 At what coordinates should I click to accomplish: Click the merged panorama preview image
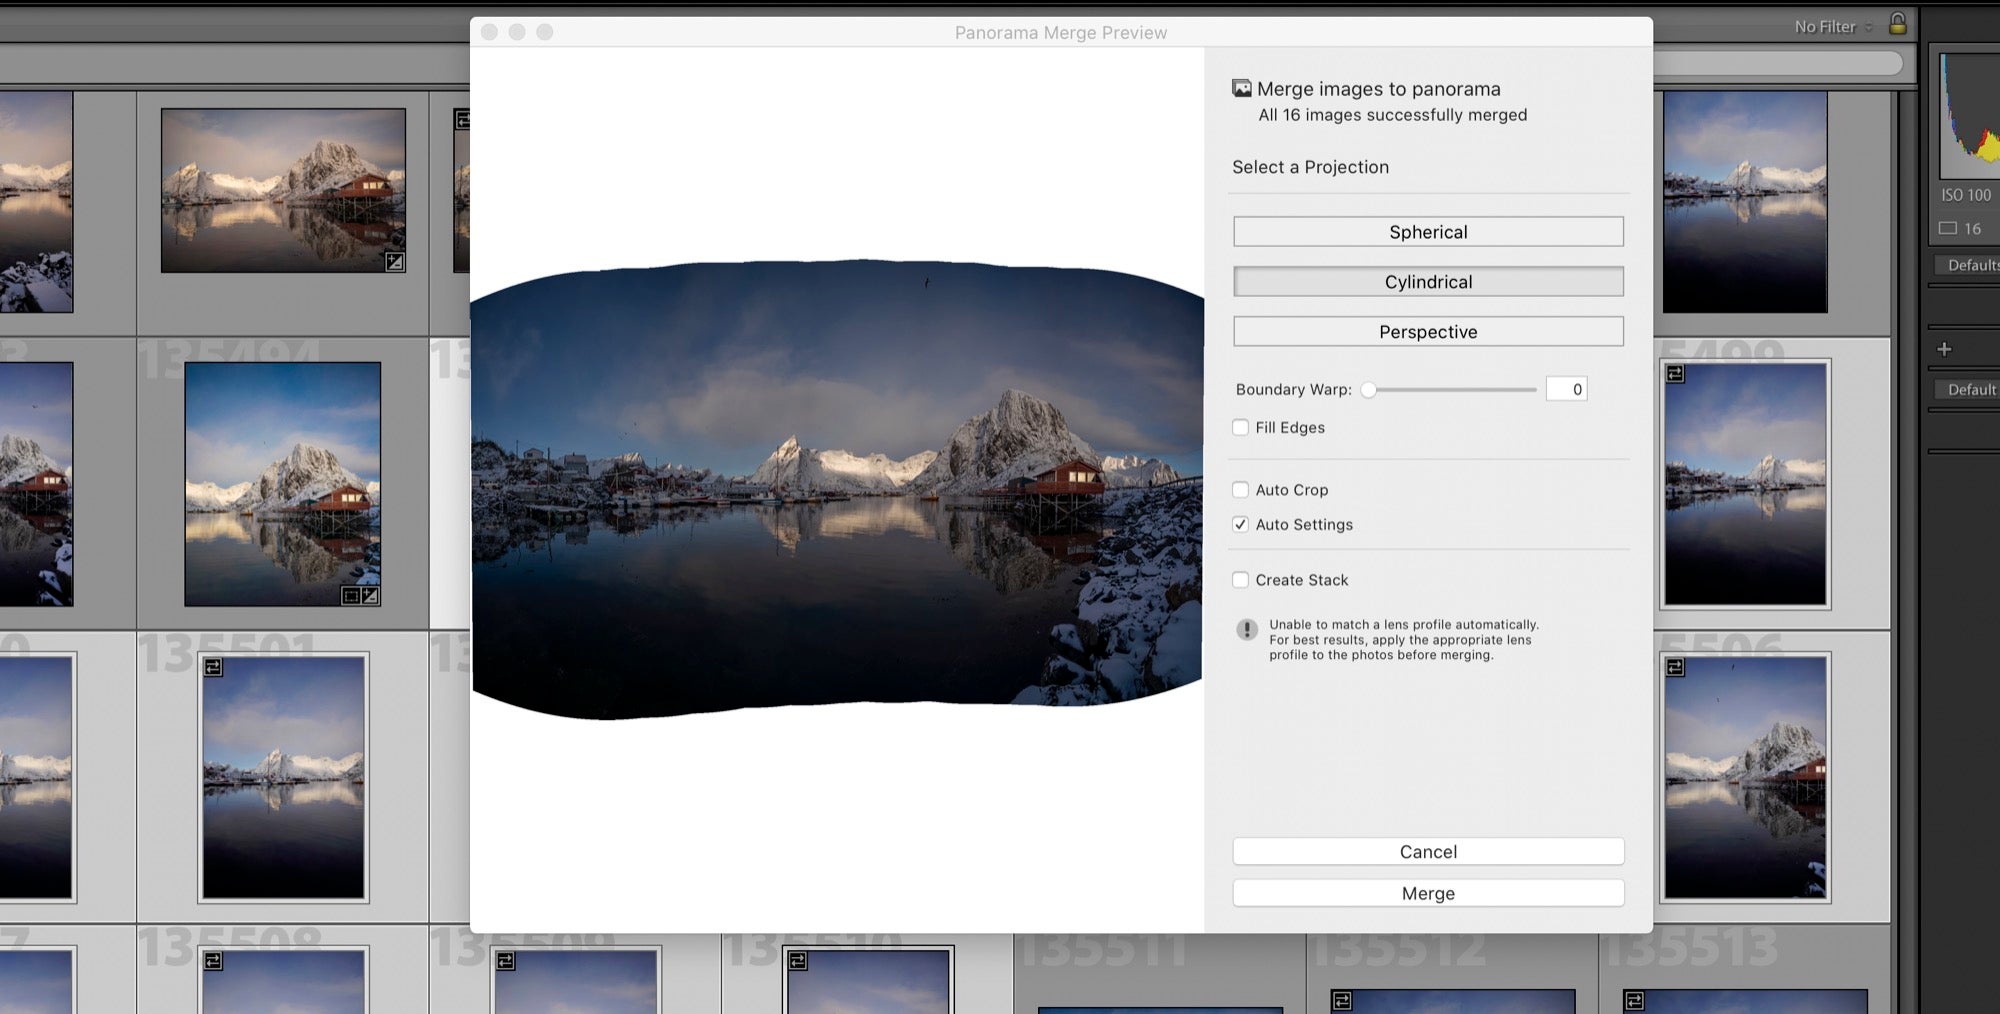pos(837,489)
